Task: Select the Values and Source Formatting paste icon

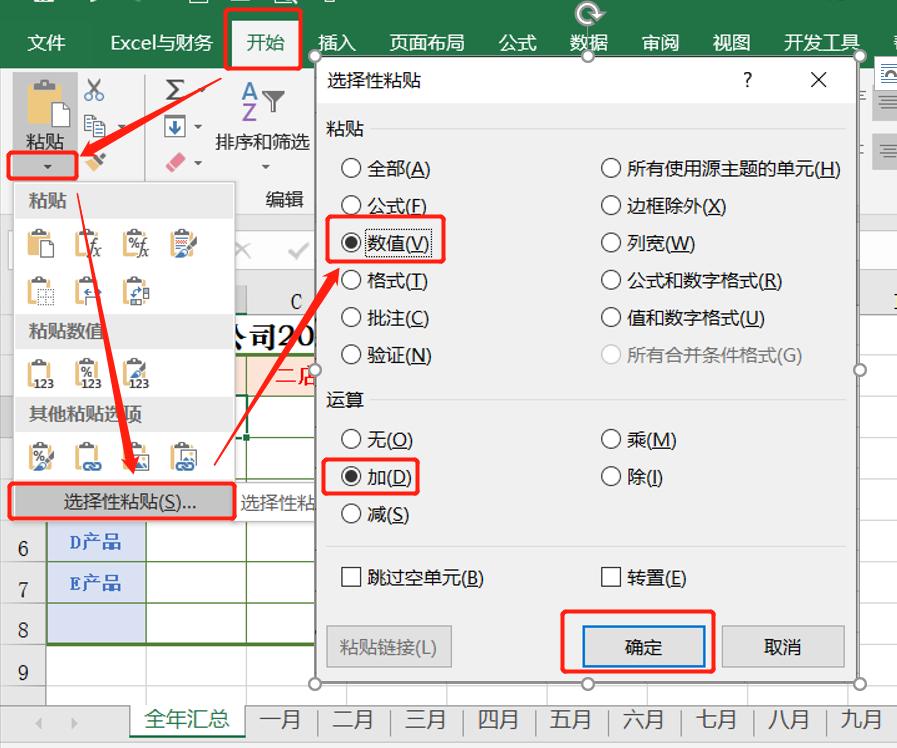Action: 136,371
